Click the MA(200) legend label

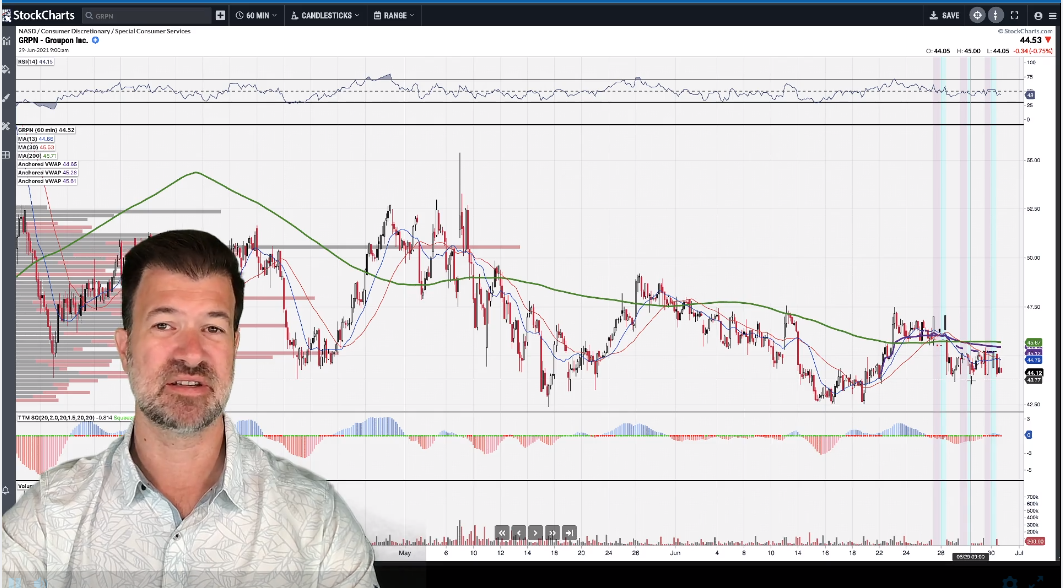(37, 156)
